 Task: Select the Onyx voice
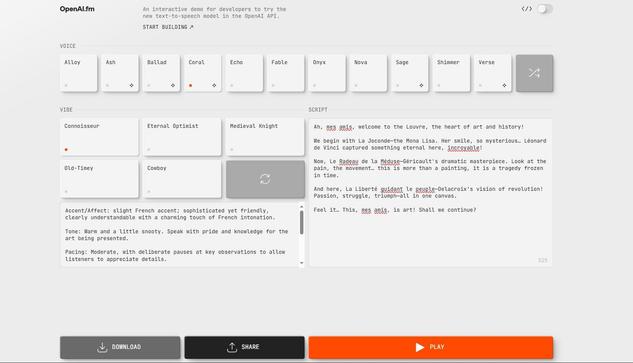pyautogui.click(x=327, y=73)
